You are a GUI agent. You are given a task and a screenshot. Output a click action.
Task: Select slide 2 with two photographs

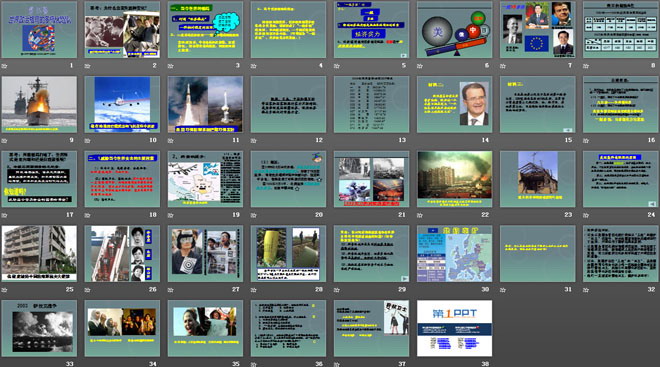[x=122, y=29]
